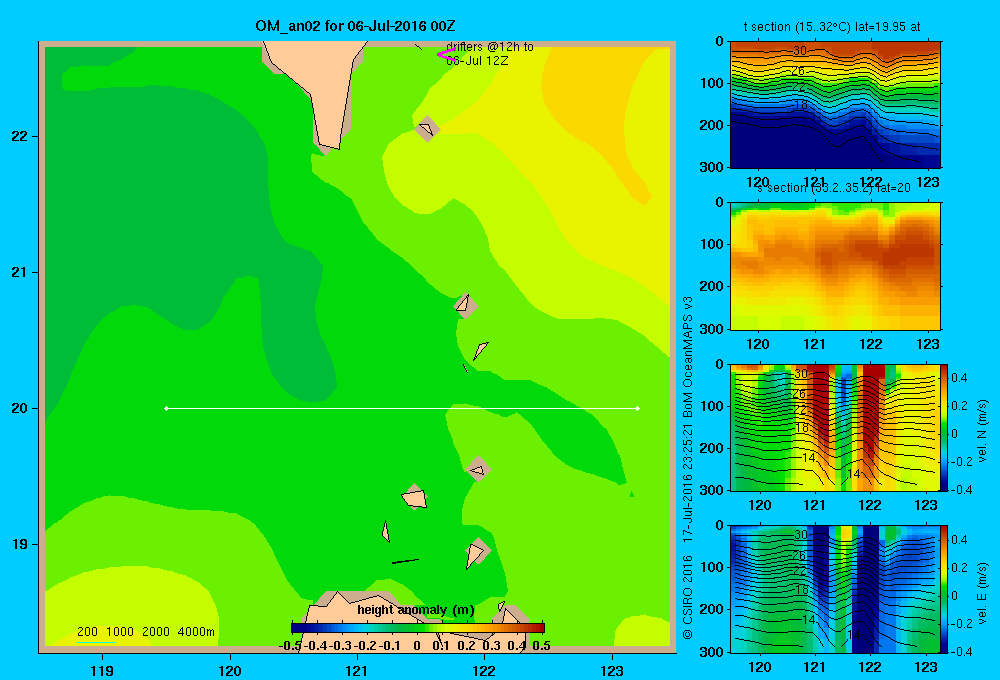Viewport: 1000px width, 680px height.
Task: Select the left endpoint of the white section line
Action: pos(166,408)
